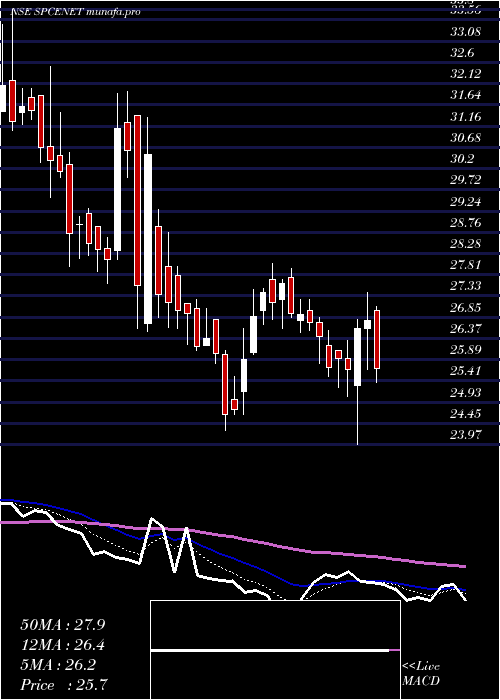Click the 50MA : 27.9 readout

pos(62,625)
